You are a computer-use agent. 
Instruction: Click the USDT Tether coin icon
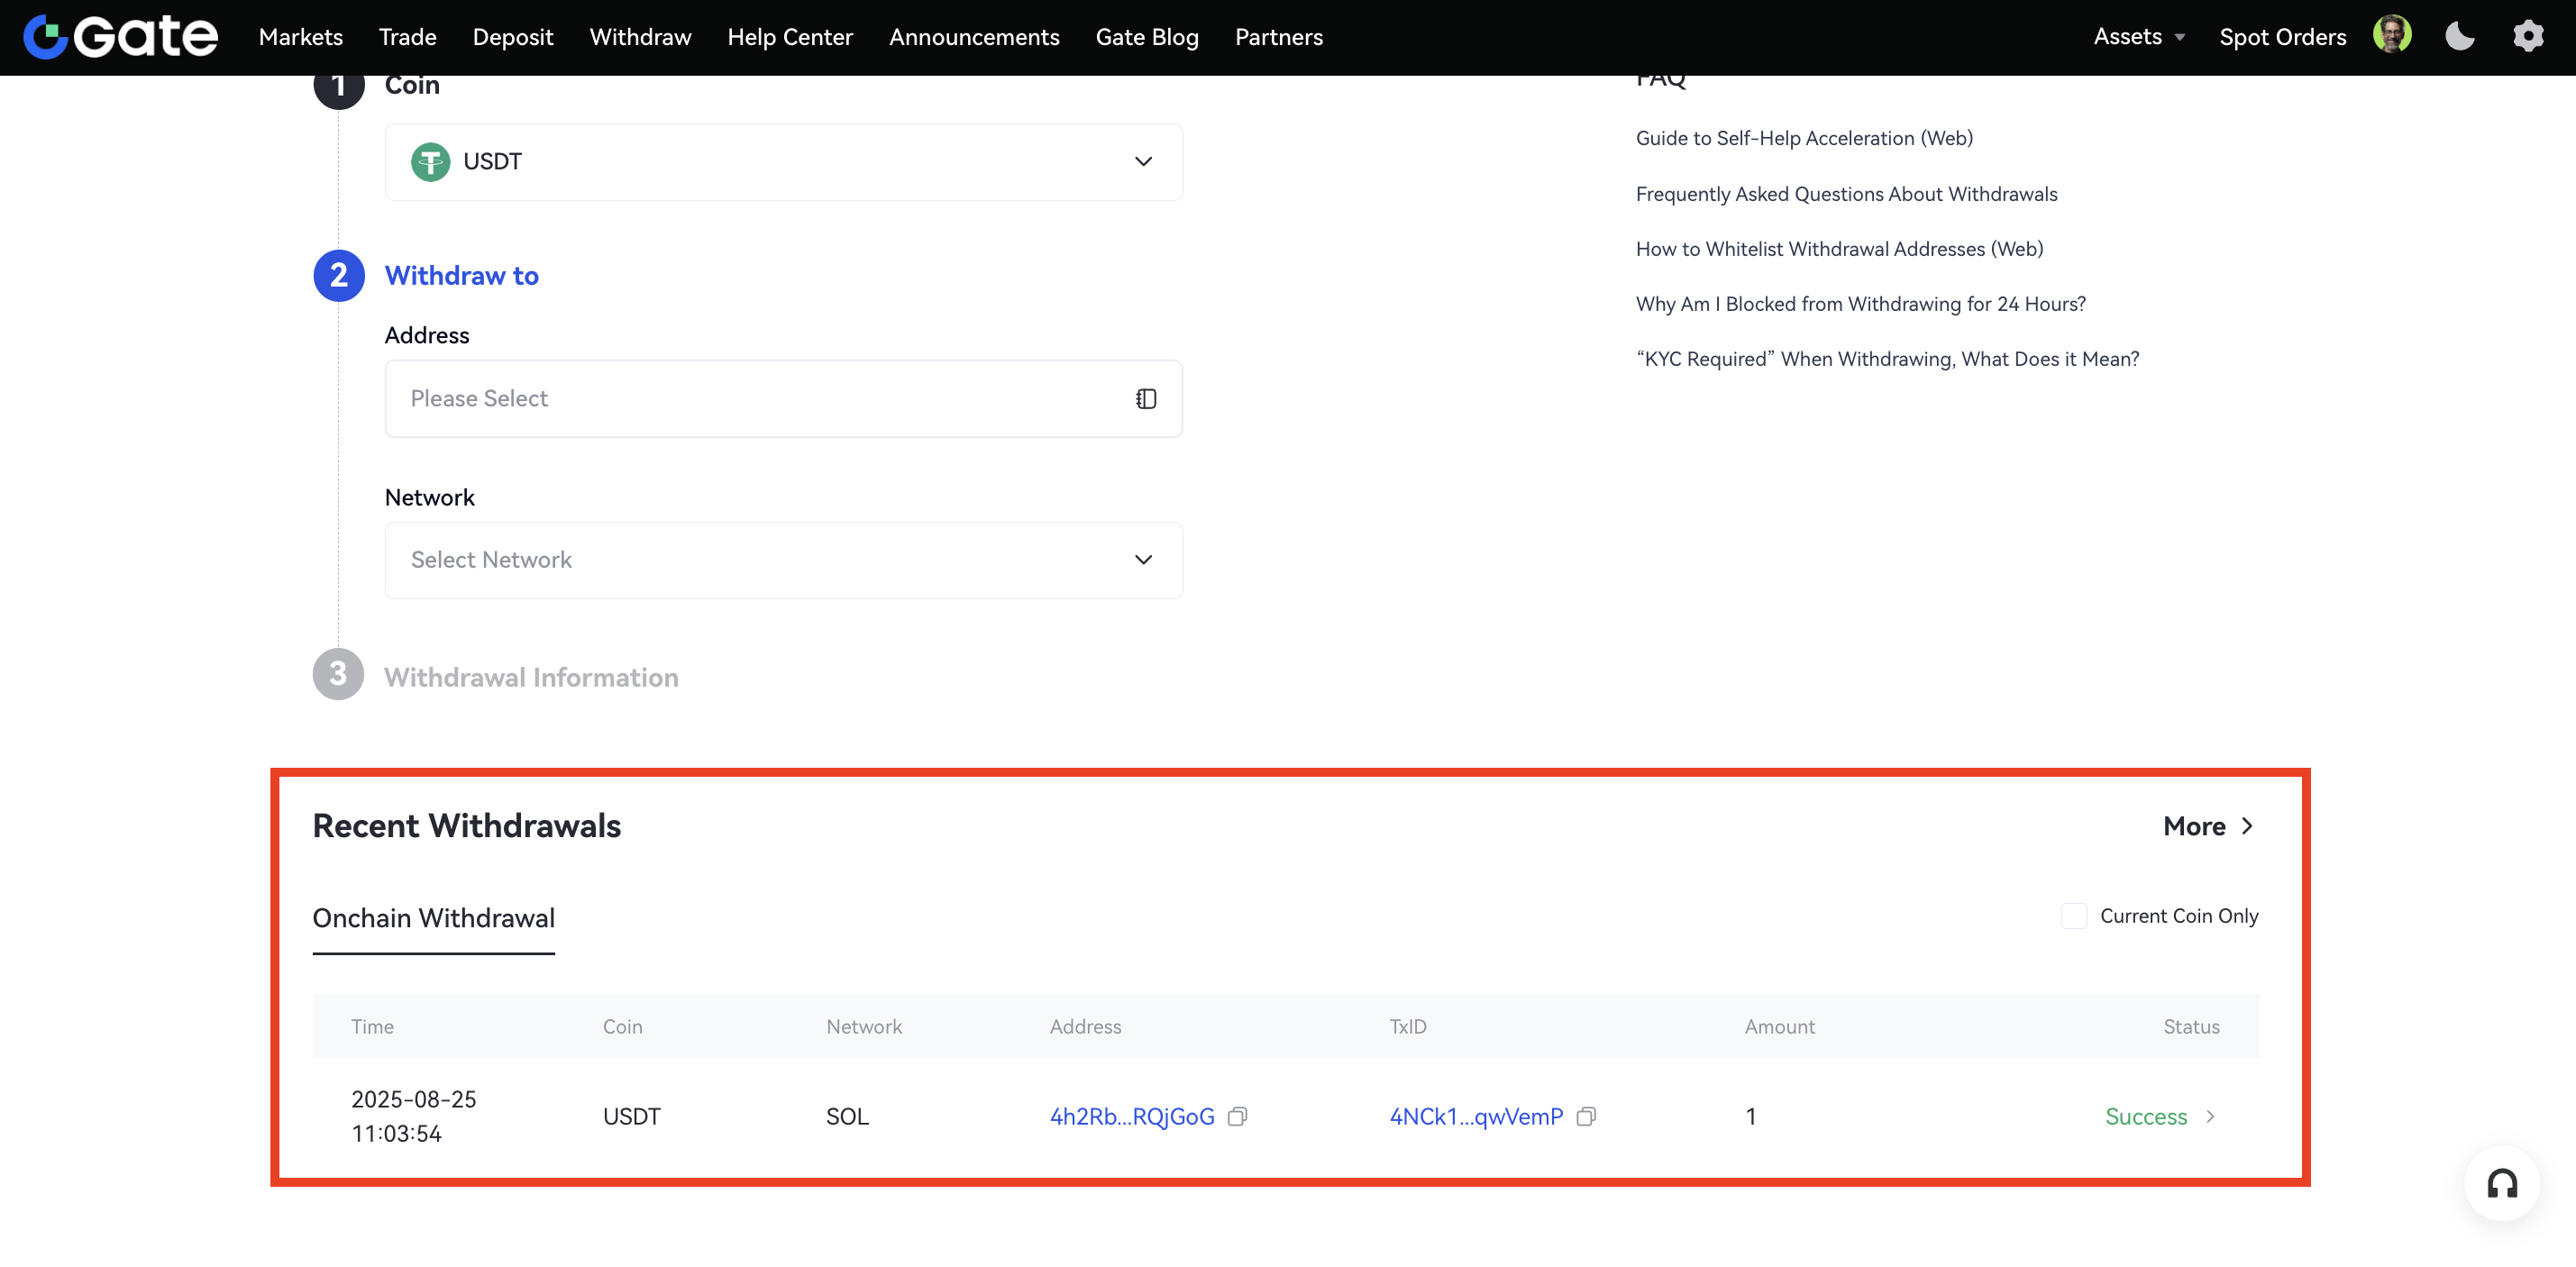tap(430, 162)
